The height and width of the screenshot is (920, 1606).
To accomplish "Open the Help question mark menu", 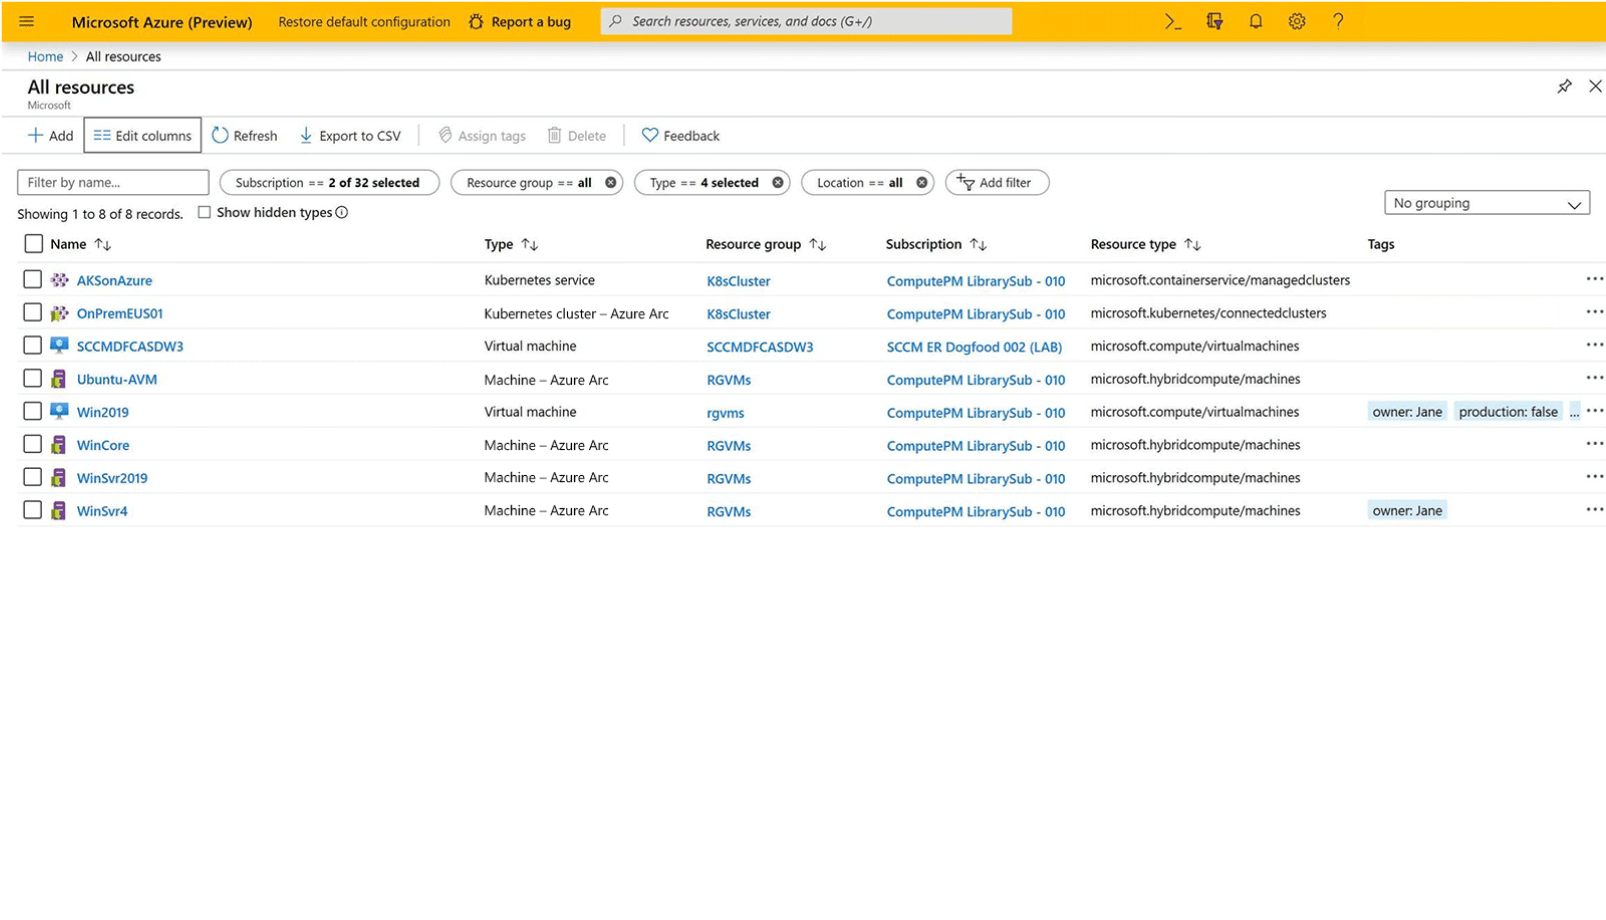I will tap(1338, 21).
